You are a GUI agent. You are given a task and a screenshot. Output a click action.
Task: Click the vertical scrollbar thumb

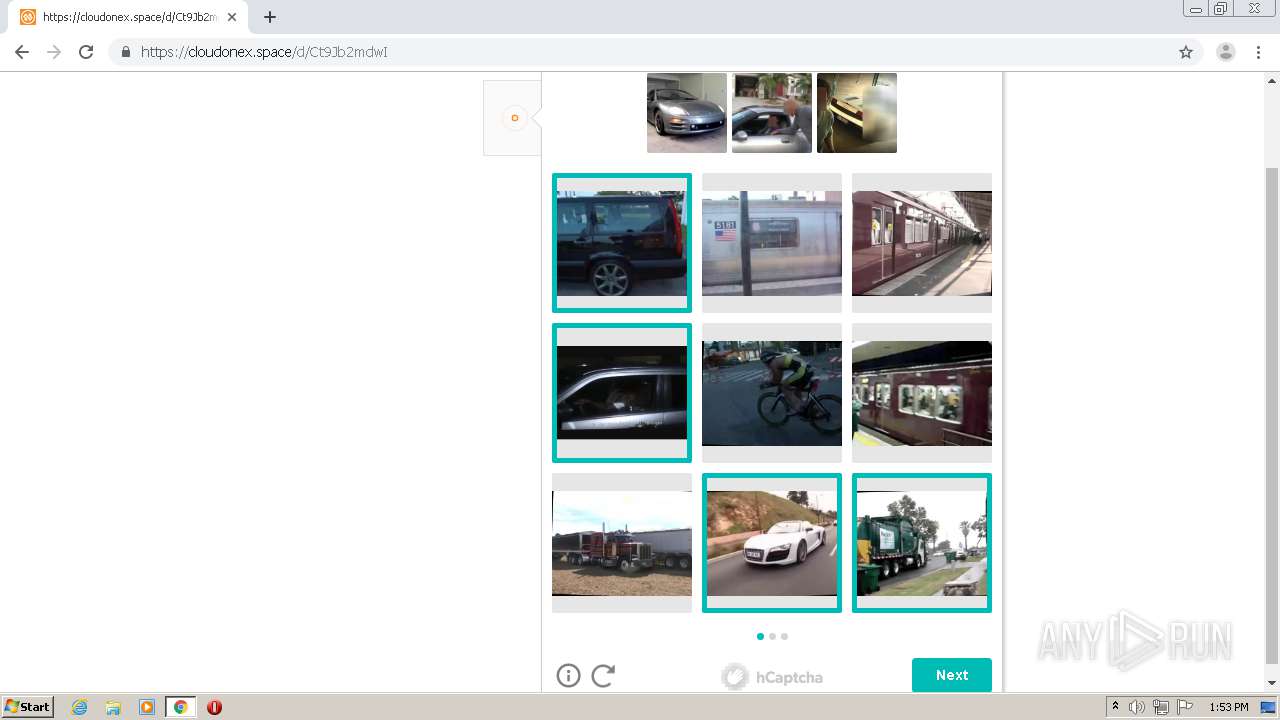tap(1272, 415)
